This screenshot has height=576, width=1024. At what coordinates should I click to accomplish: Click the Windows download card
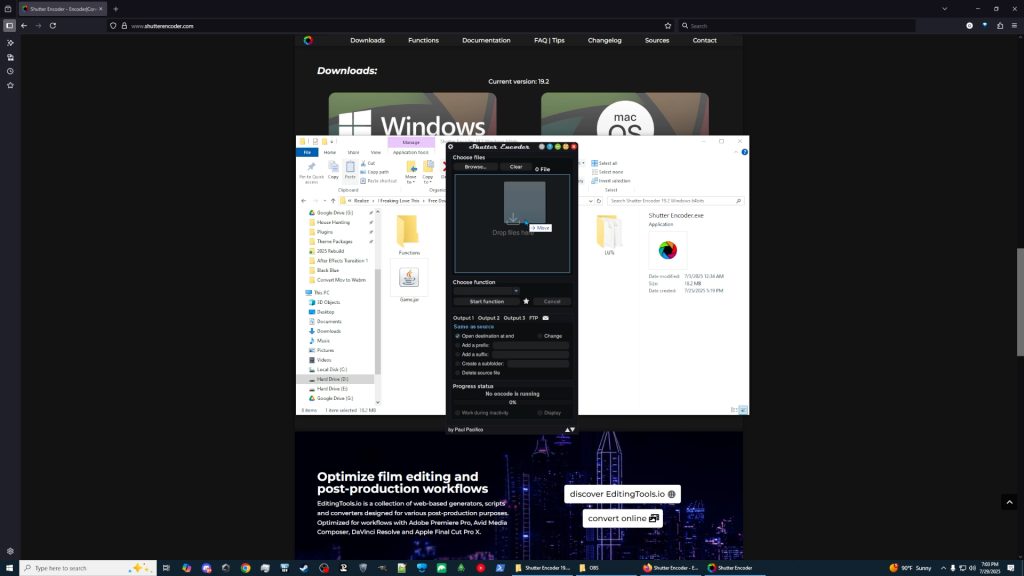point(412,114)
